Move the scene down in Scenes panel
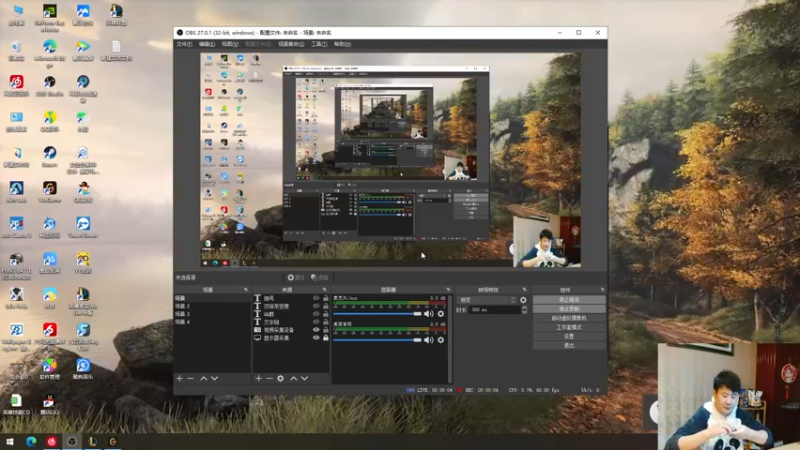 pyautogui.click(x=214, y=379)
